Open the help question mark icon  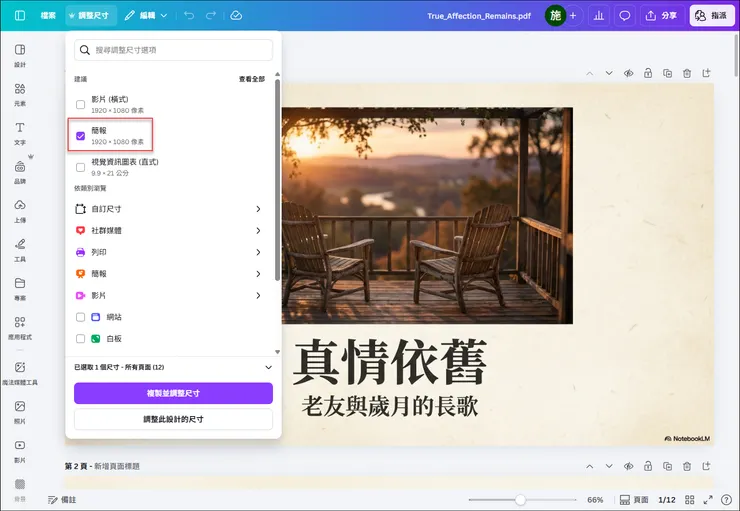pos(727,500)
